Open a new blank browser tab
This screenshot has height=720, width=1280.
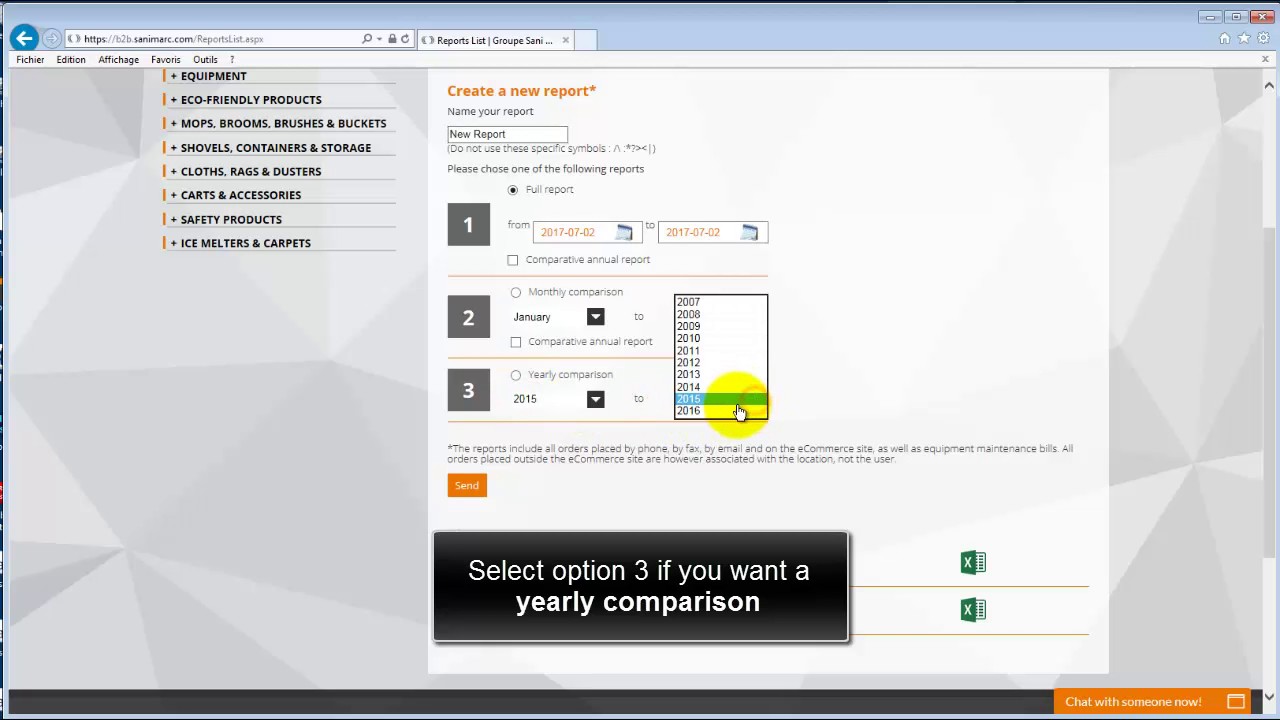[x=586, y=40]
